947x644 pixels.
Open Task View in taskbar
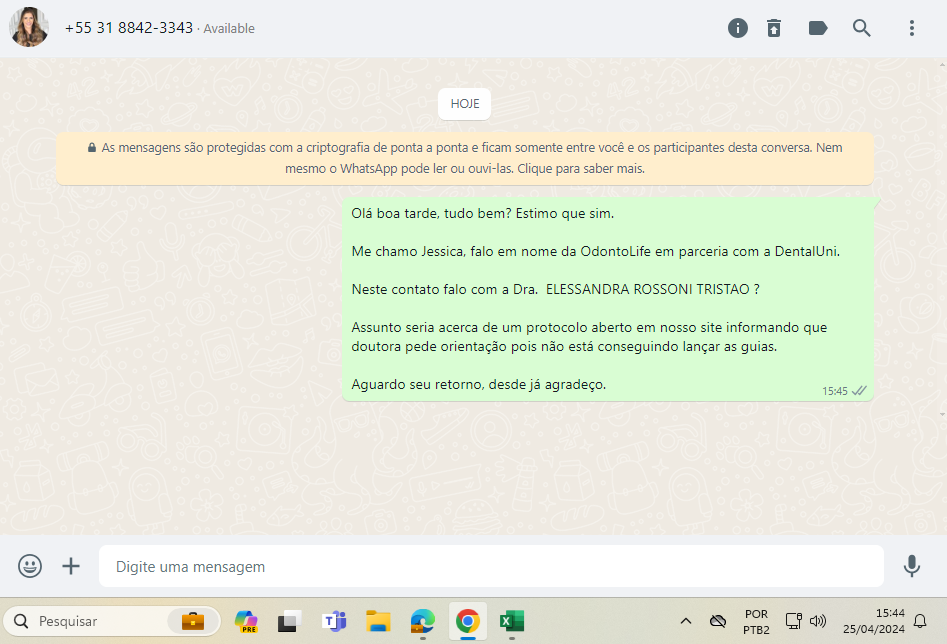[290, 621]
